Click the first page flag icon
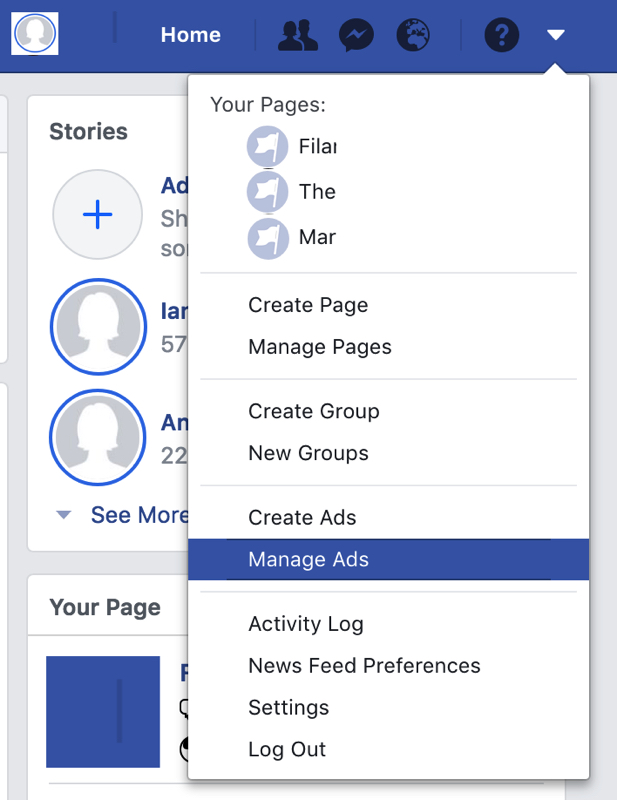 tap(267, 147)
